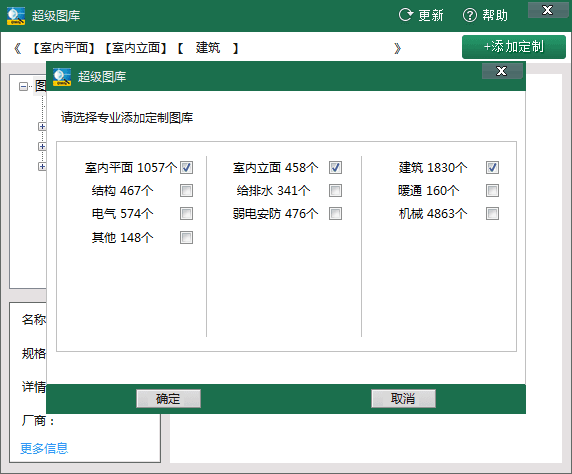The width and height of the screenshot is (572, 474).
Task: Click the 弱电安防 476个 label
Action: point(275,214)
